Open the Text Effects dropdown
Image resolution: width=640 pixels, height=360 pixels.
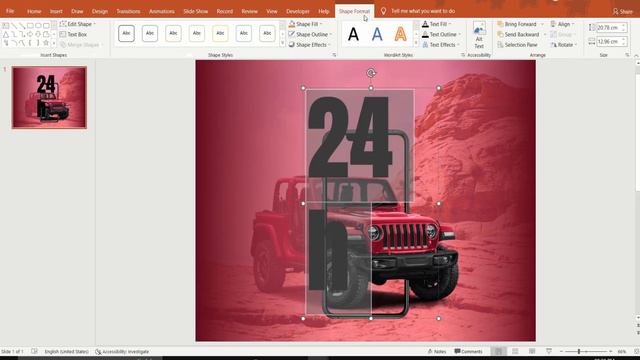pyautogui.click(x=441, y=44)
